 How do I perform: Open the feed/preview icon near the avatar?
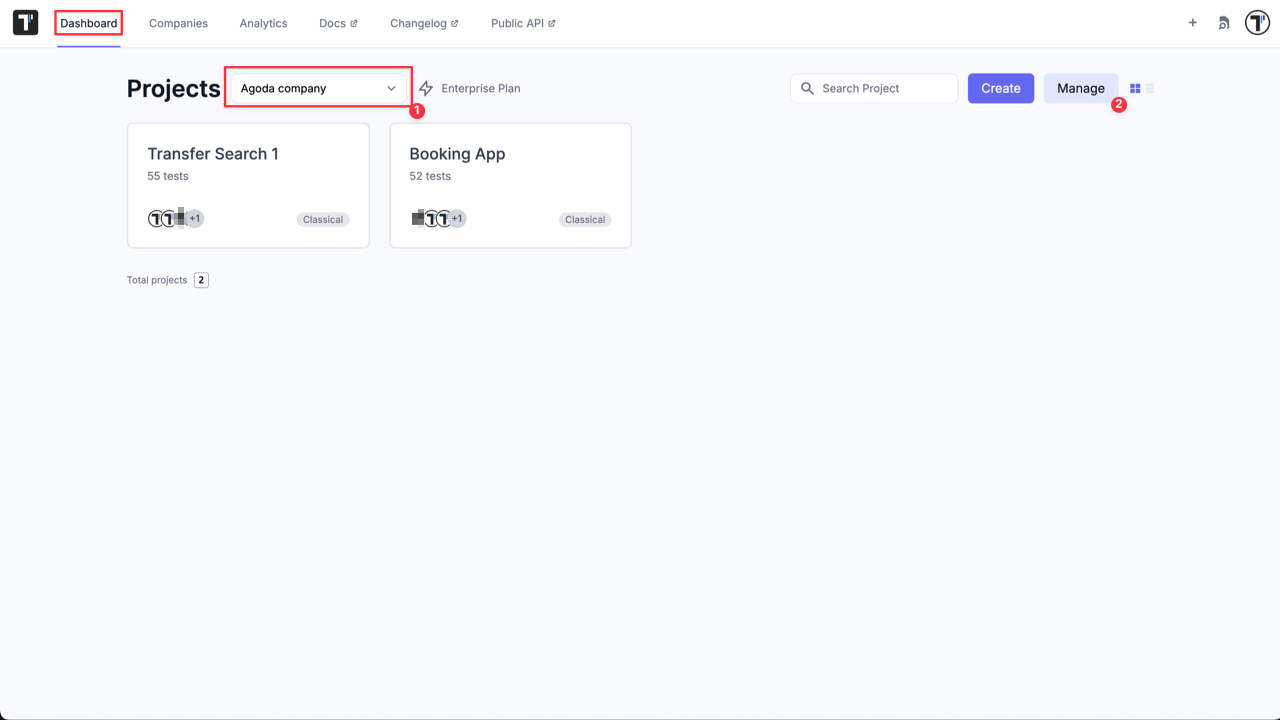pos(1223,22)
